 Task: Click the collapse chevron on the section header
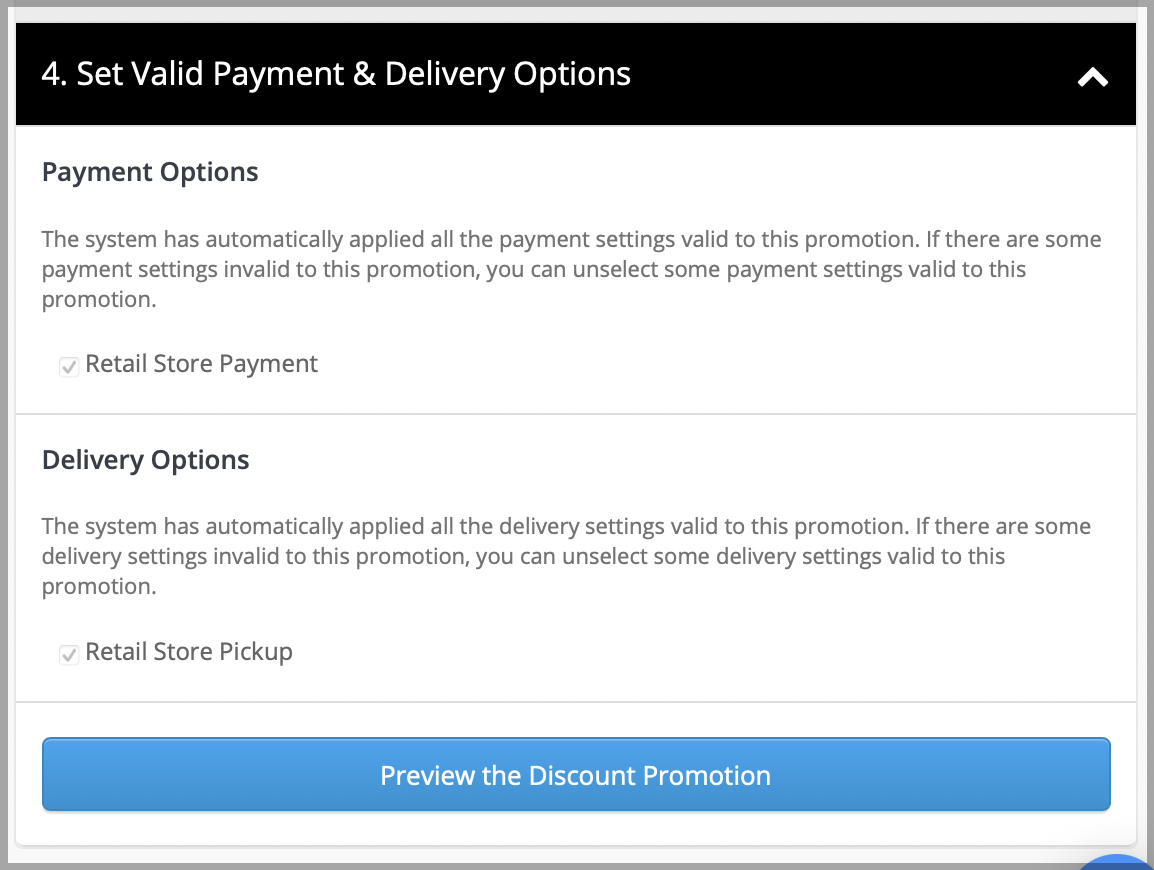coord(1092,75)
